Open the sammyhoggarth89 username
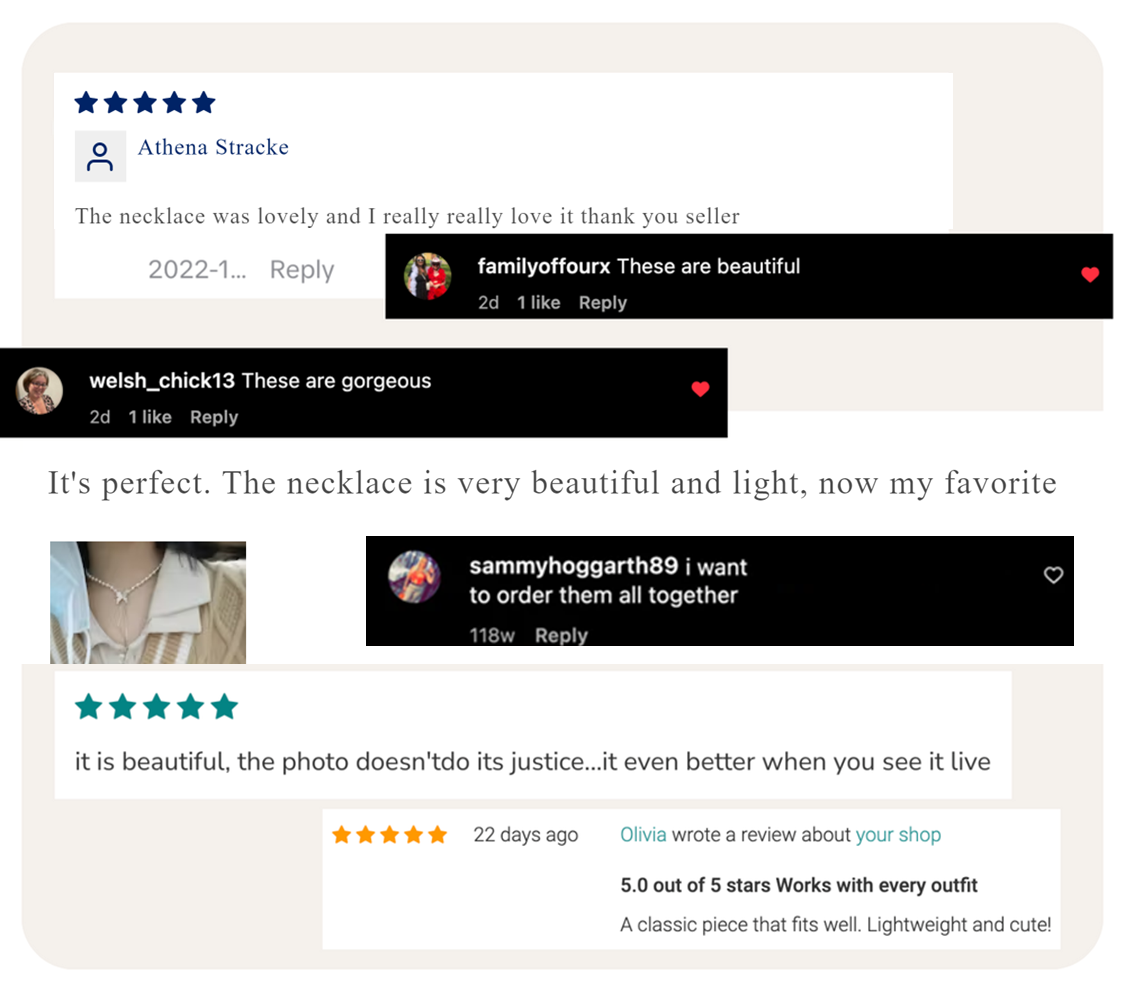The width and height of the screenshot is (1125, 992). click(574, 566)
